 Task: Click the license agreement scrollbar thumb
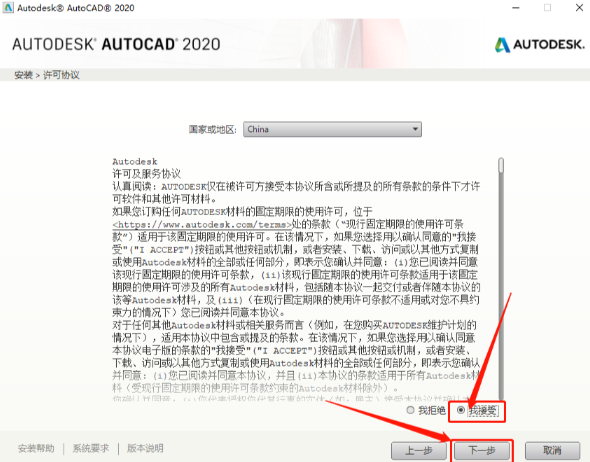coord(501,166)
